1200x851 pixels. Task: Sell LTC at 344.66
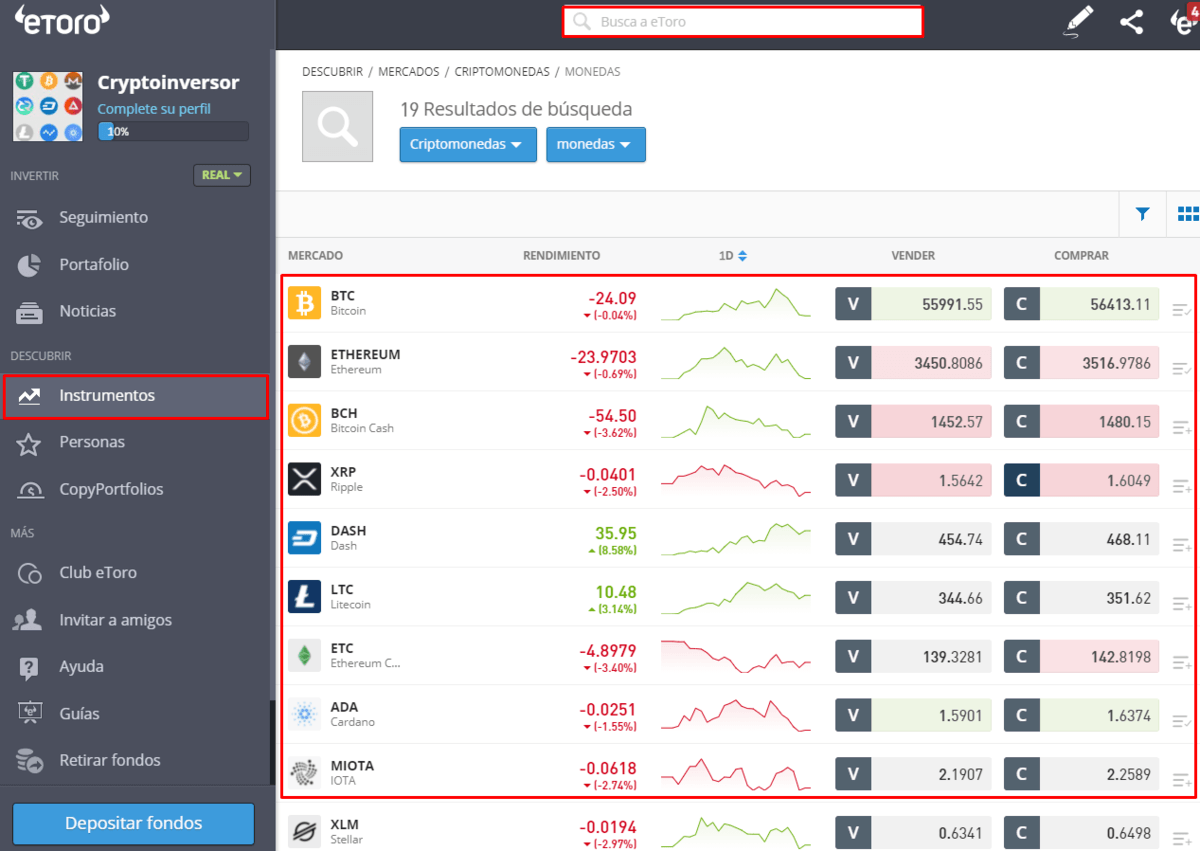pos(913,598)
